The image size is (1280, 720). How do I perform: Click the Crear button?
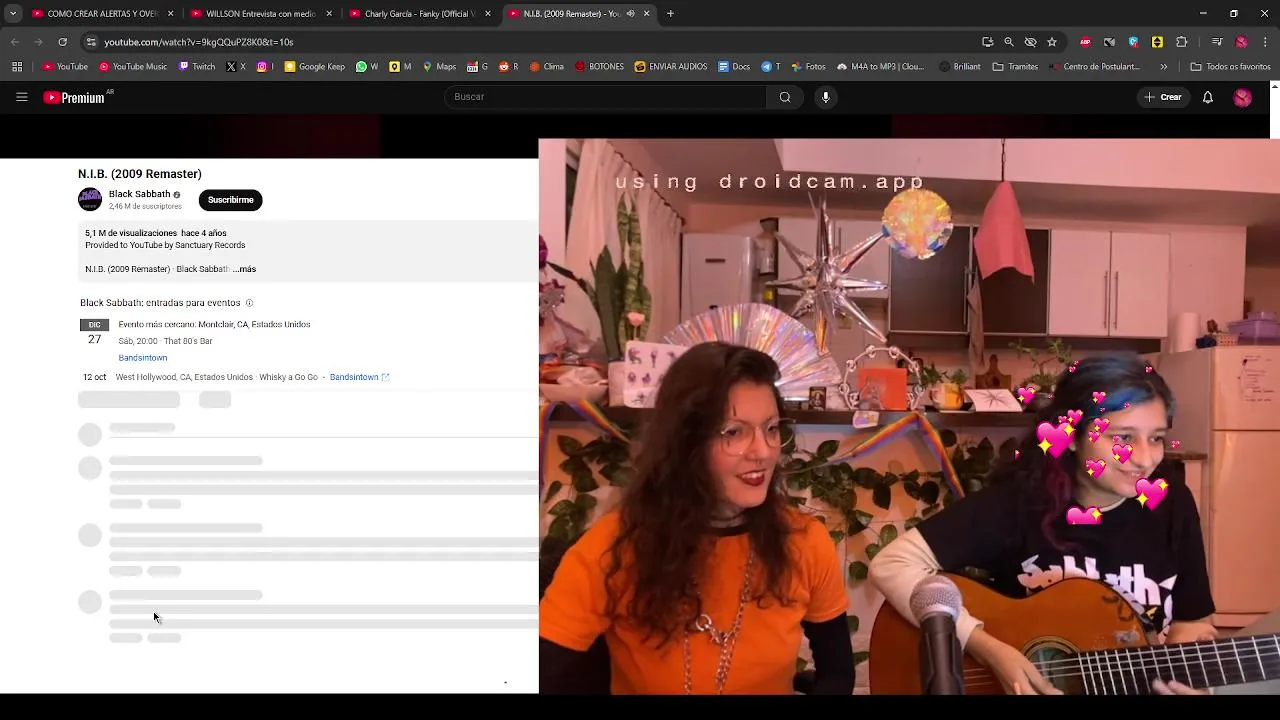click(x=1163, y=97)
